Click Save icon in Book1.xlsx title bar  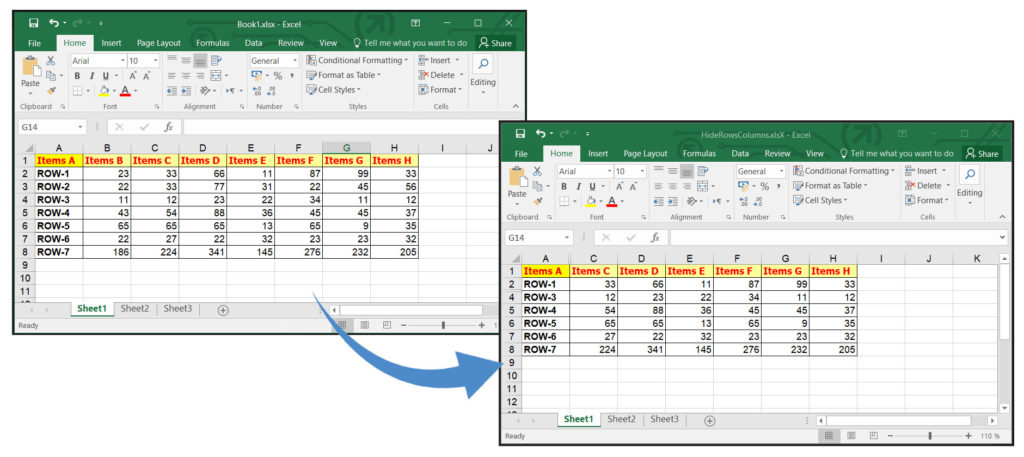tap(33, 23)
